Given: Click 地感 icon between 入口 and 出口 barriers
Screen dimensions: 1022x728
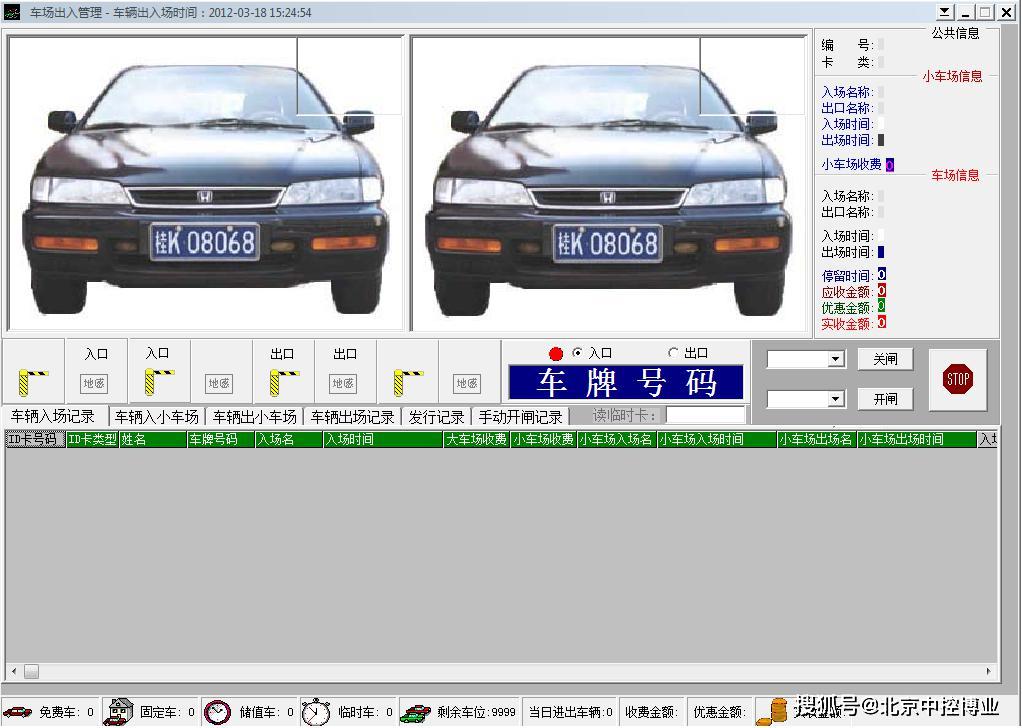Looking at the screenshot, I should (x=219, y=383).
